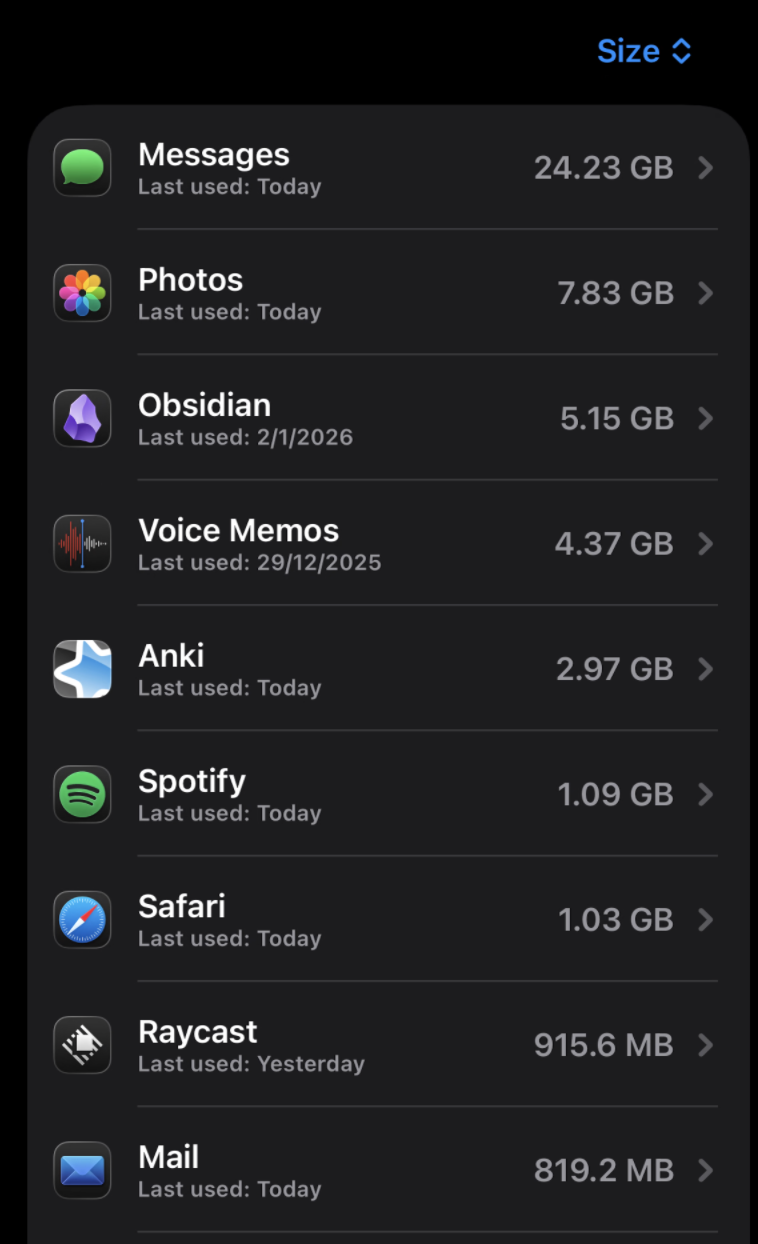Tap the Anki star icon
The width and height of the screenshot is (758, 1244).
point(82,669)
